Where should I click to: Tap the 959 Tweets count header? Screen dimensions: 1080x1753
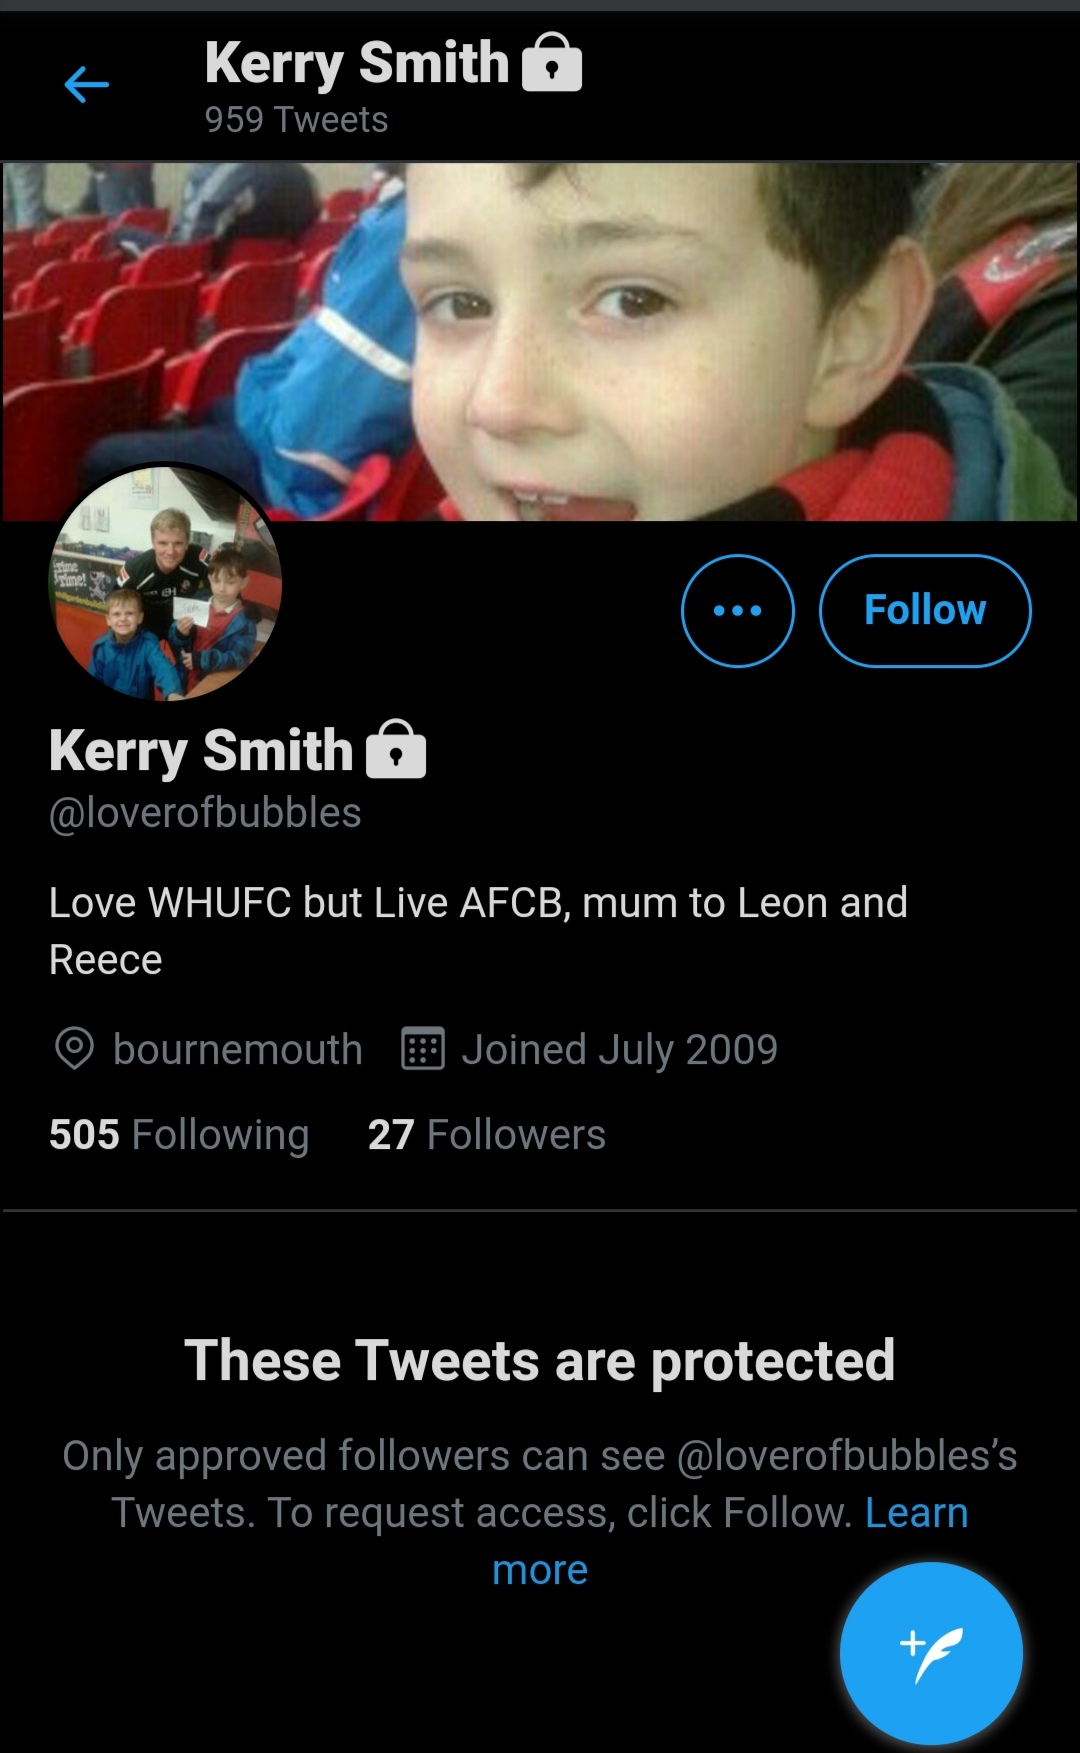296,120
